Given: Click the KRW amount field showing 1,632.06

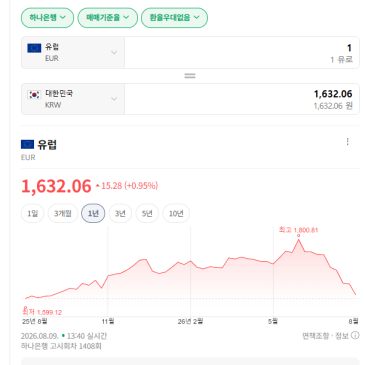Looking at the screenshot, I should (x=242, y=99).
